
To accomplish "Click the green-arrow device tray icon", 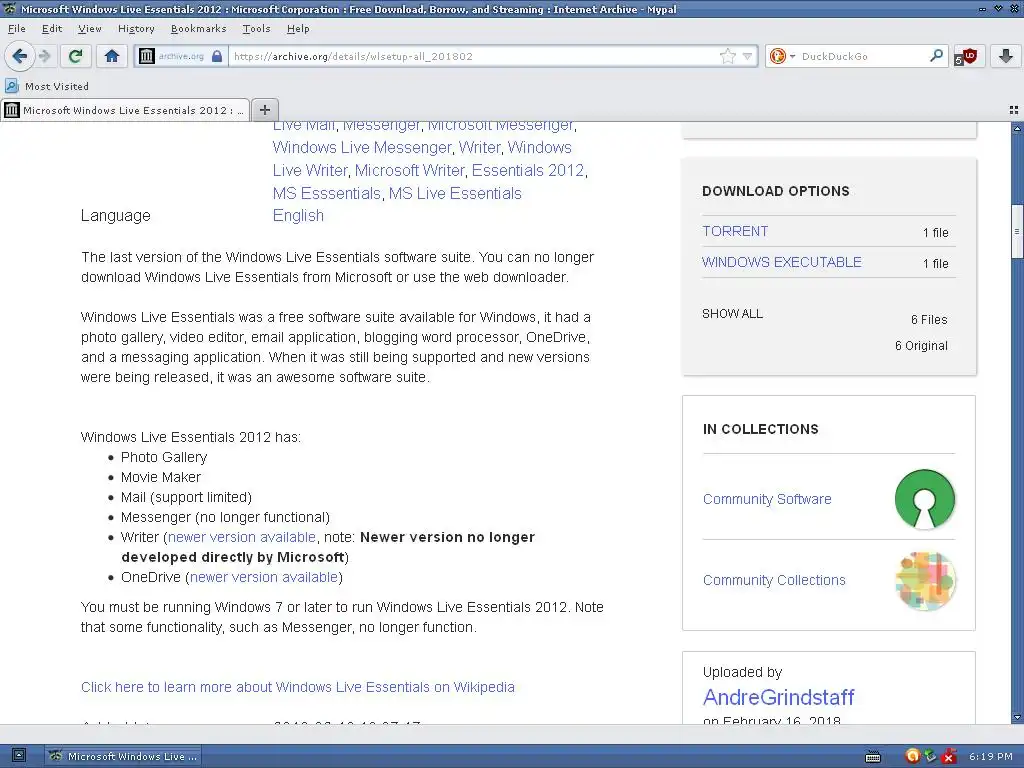I will 931,756.
